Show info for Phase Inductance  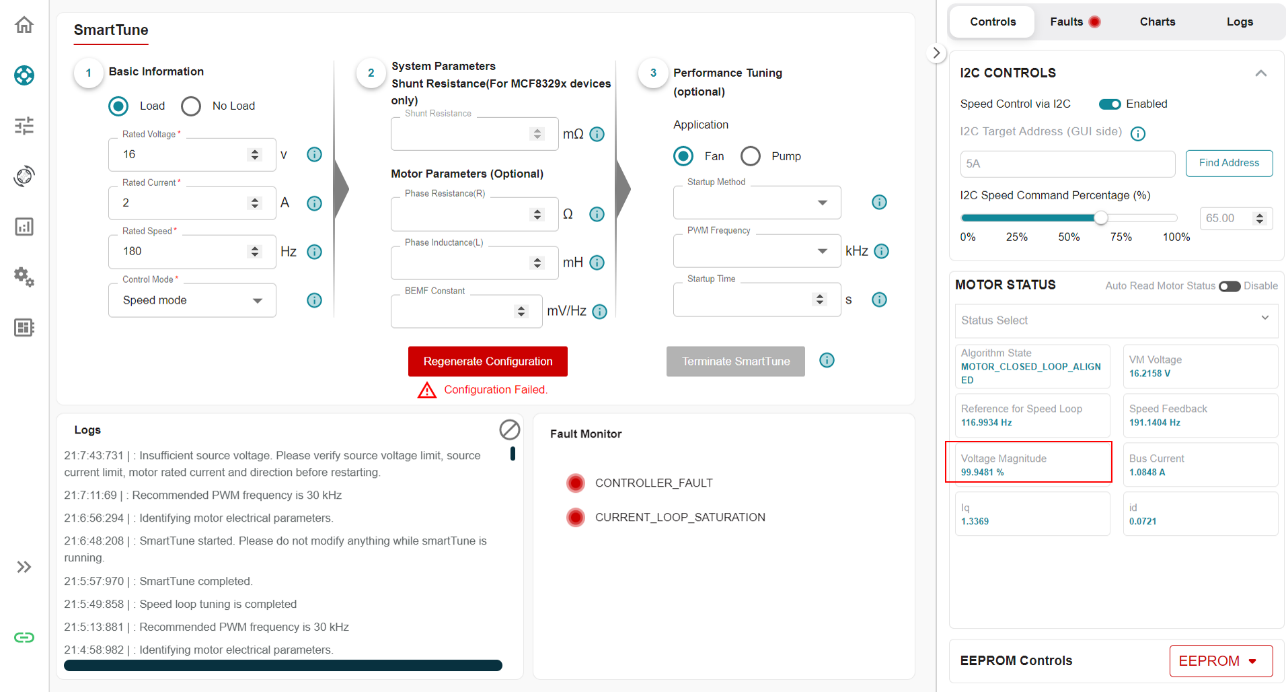coord(597,263)
